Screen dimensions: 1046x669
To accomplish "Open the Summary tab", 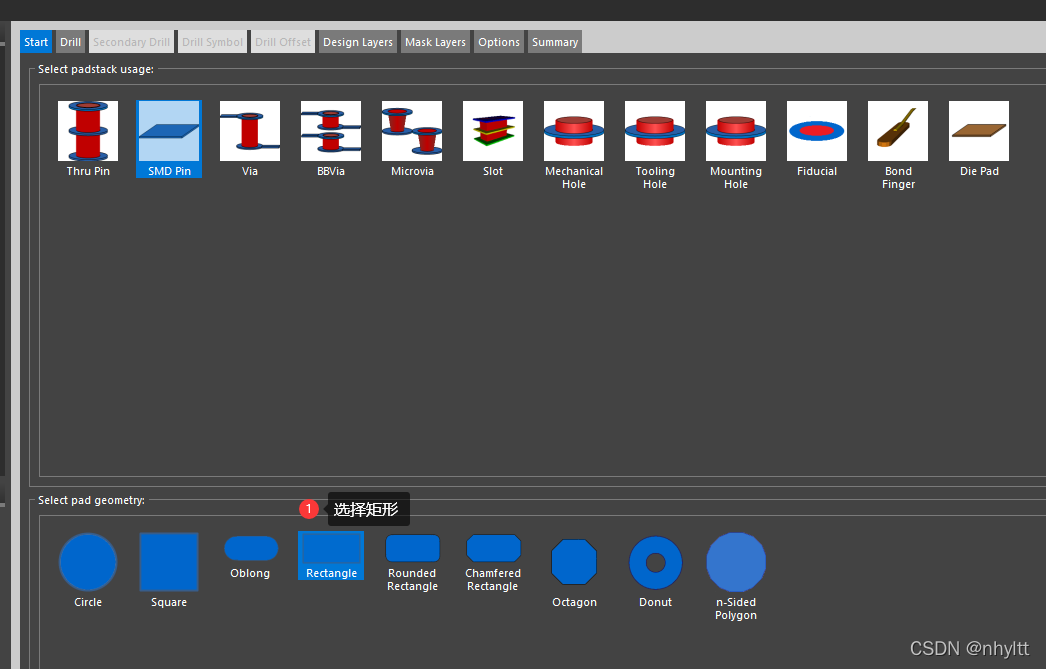I will 555,42.
